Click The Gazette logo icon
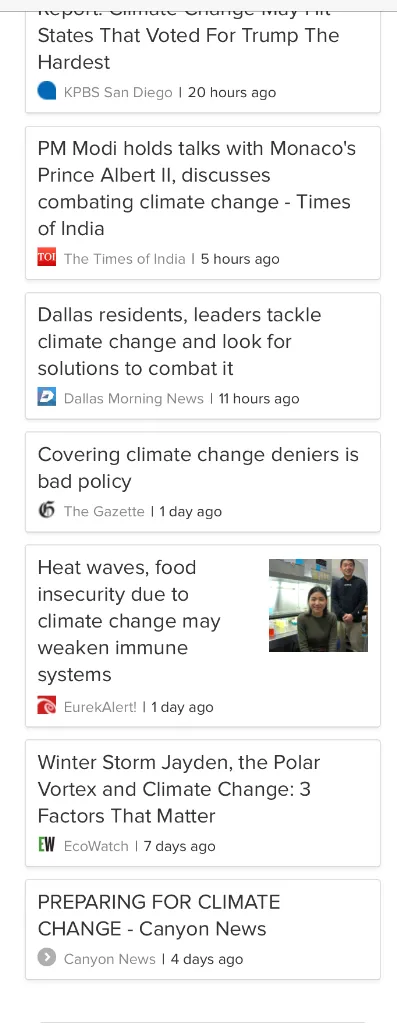 (x=46, y=510)
